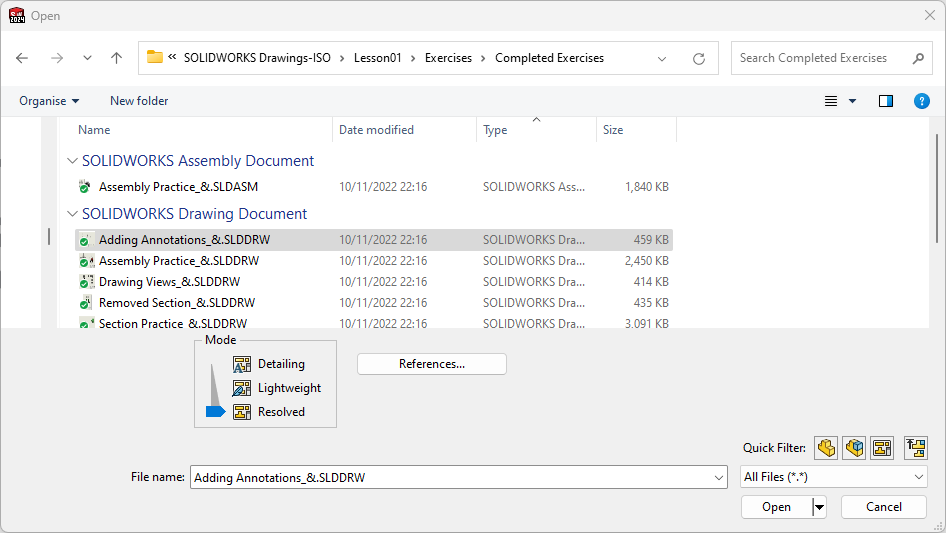946x533 pixels.
Task: Click the file list vertical scrollbar
Action: tap(937, 188)
